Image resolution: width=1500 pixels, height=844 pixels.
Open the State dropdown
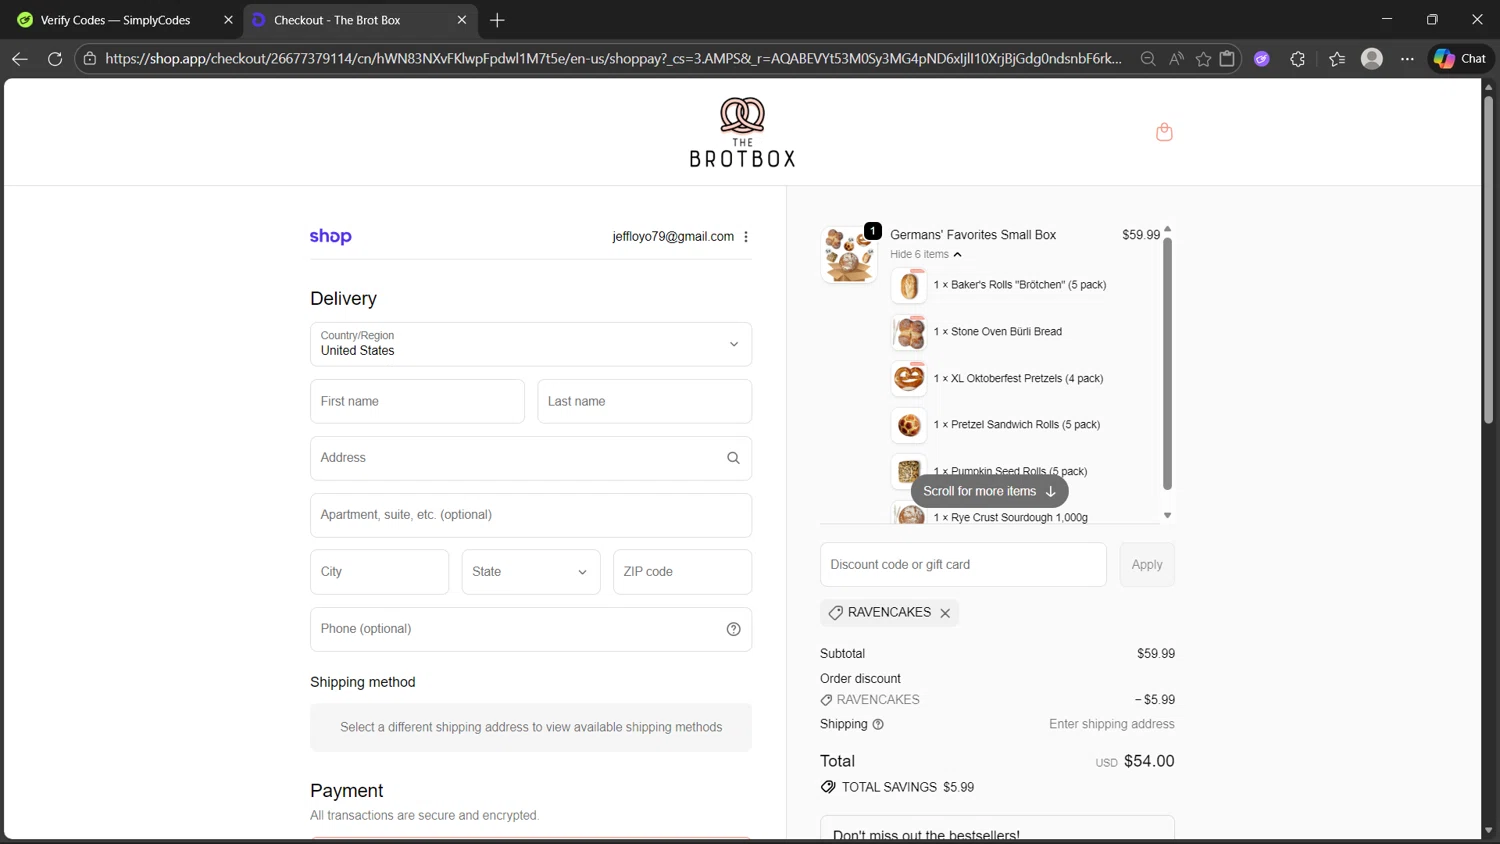click(531, 572)
